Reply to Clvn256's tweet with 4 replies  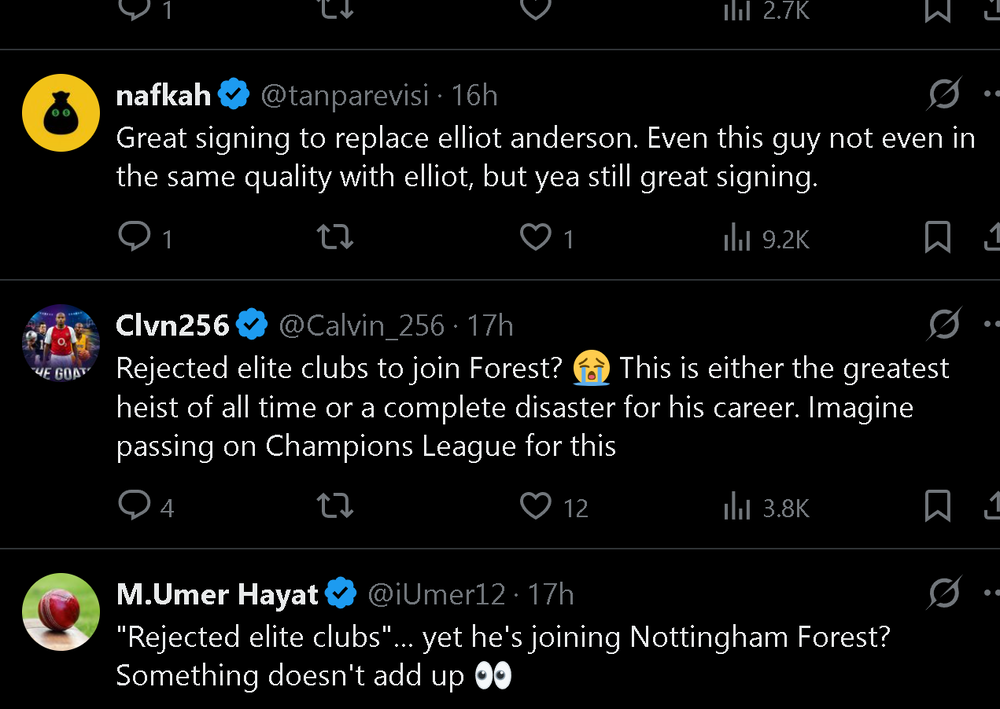coord(146,506)
